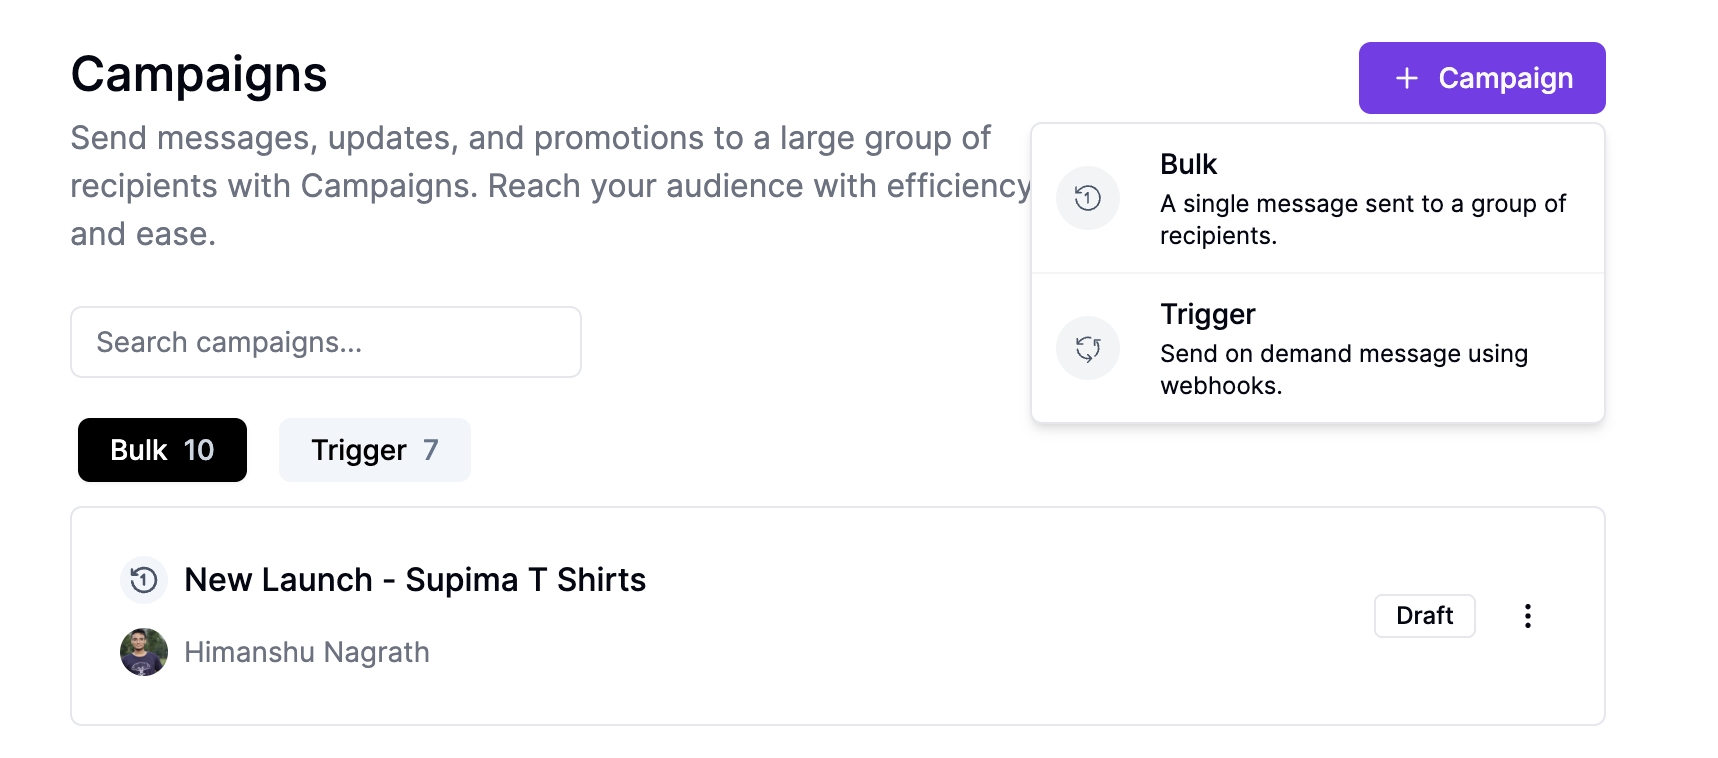1718x758 pixels.
Task: Open the New Launch - Supima T Shirts campaign
Action: [x=415, y=579]
